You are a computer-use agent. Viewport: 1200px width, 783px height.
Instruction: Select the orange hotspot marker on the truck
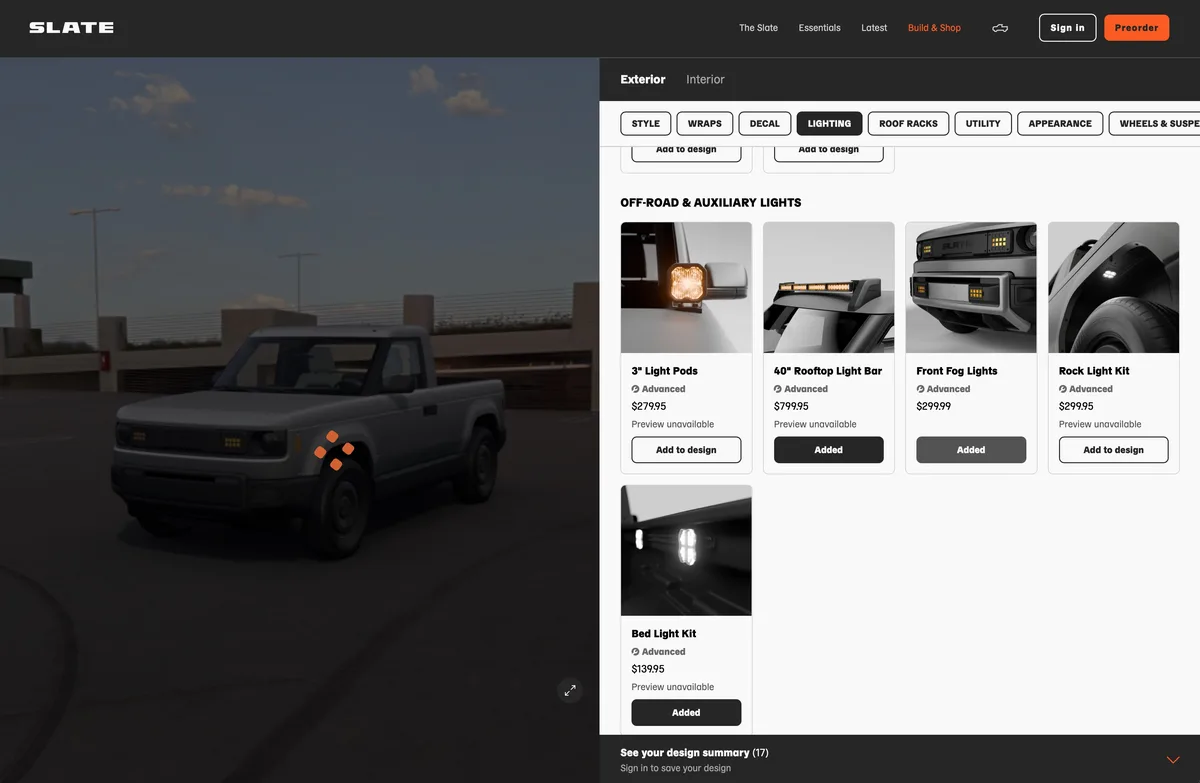click(333, 451)
